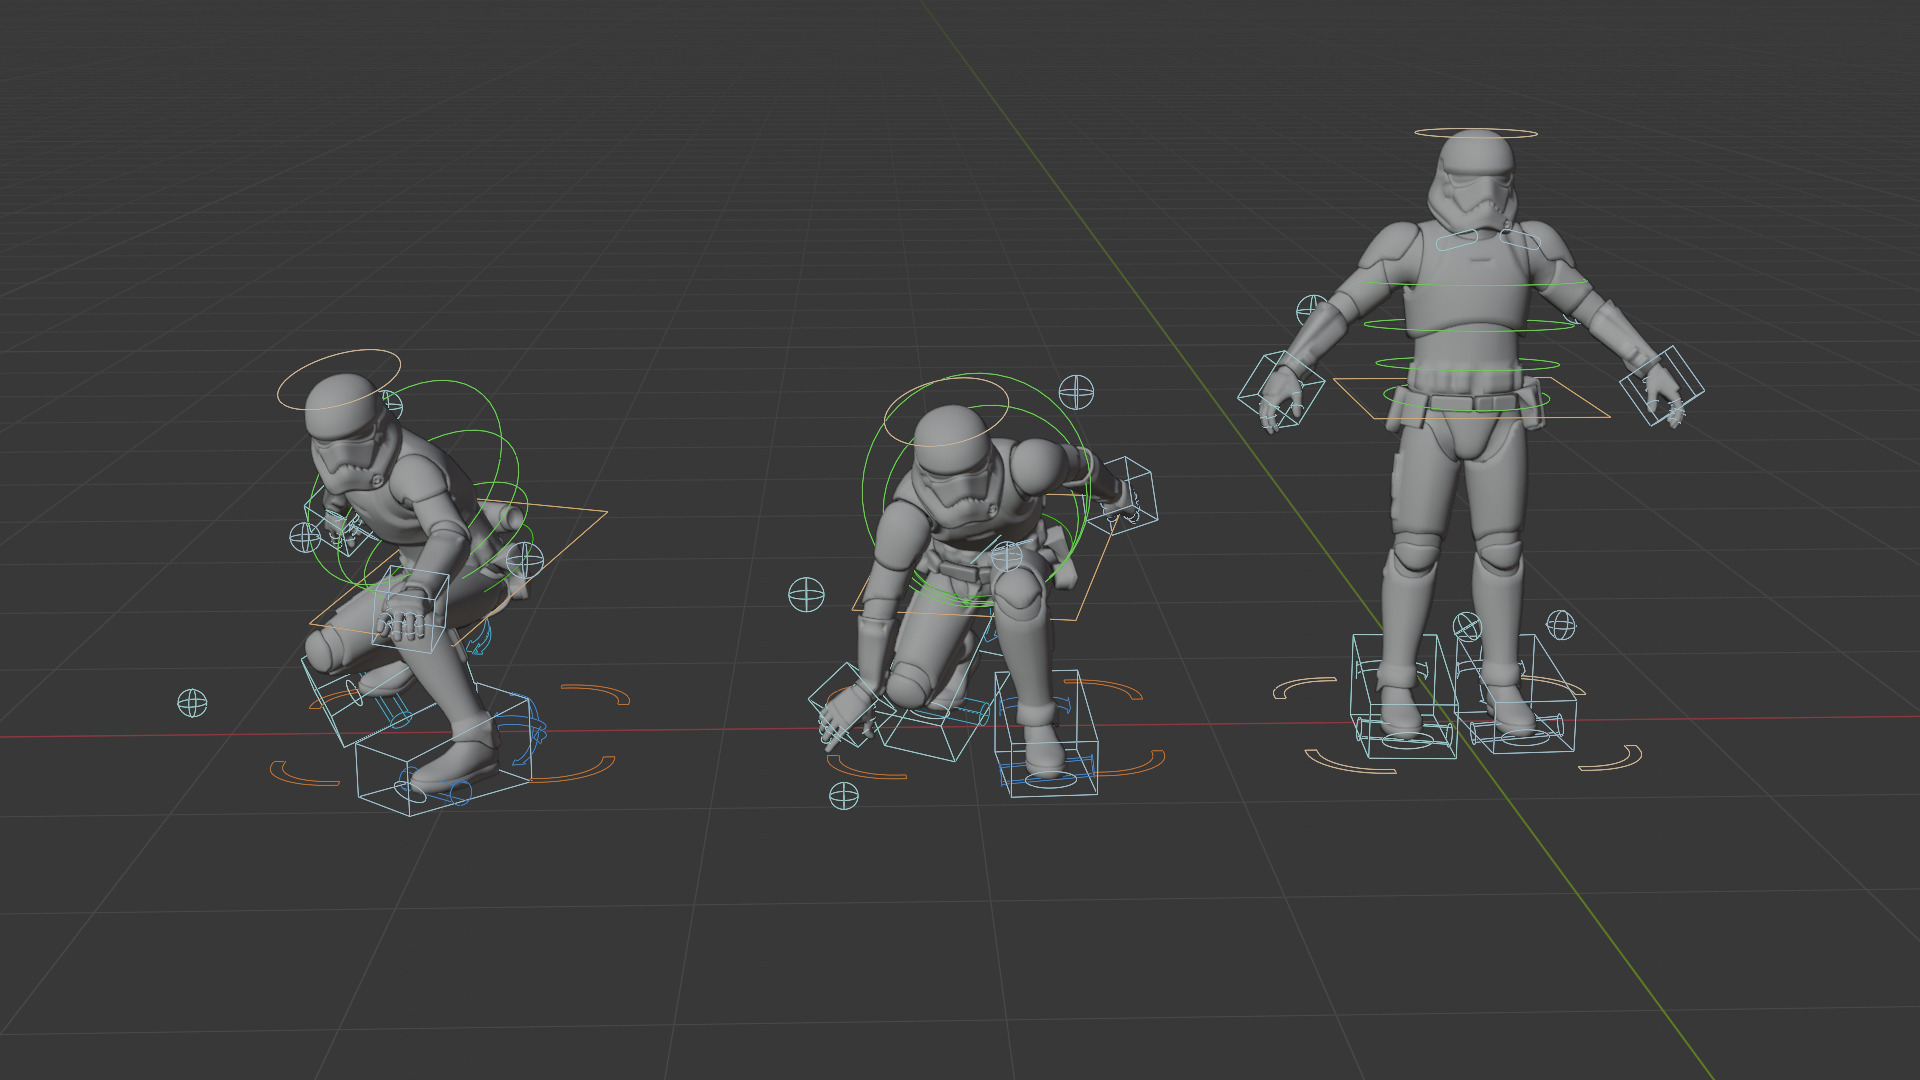Viewport: 1920px width, 1080px height.
Task: Click the sphere control next to crouching trooper's rear hand
Action: click(x=305, y=537)
